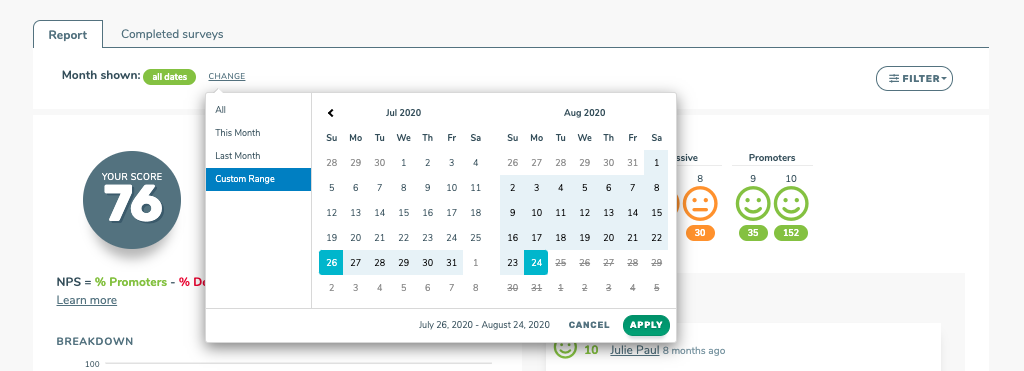Screen dimensions: 1024x371
Task: Open the FILTER dropdown
Action: click(x=914, y=79)
